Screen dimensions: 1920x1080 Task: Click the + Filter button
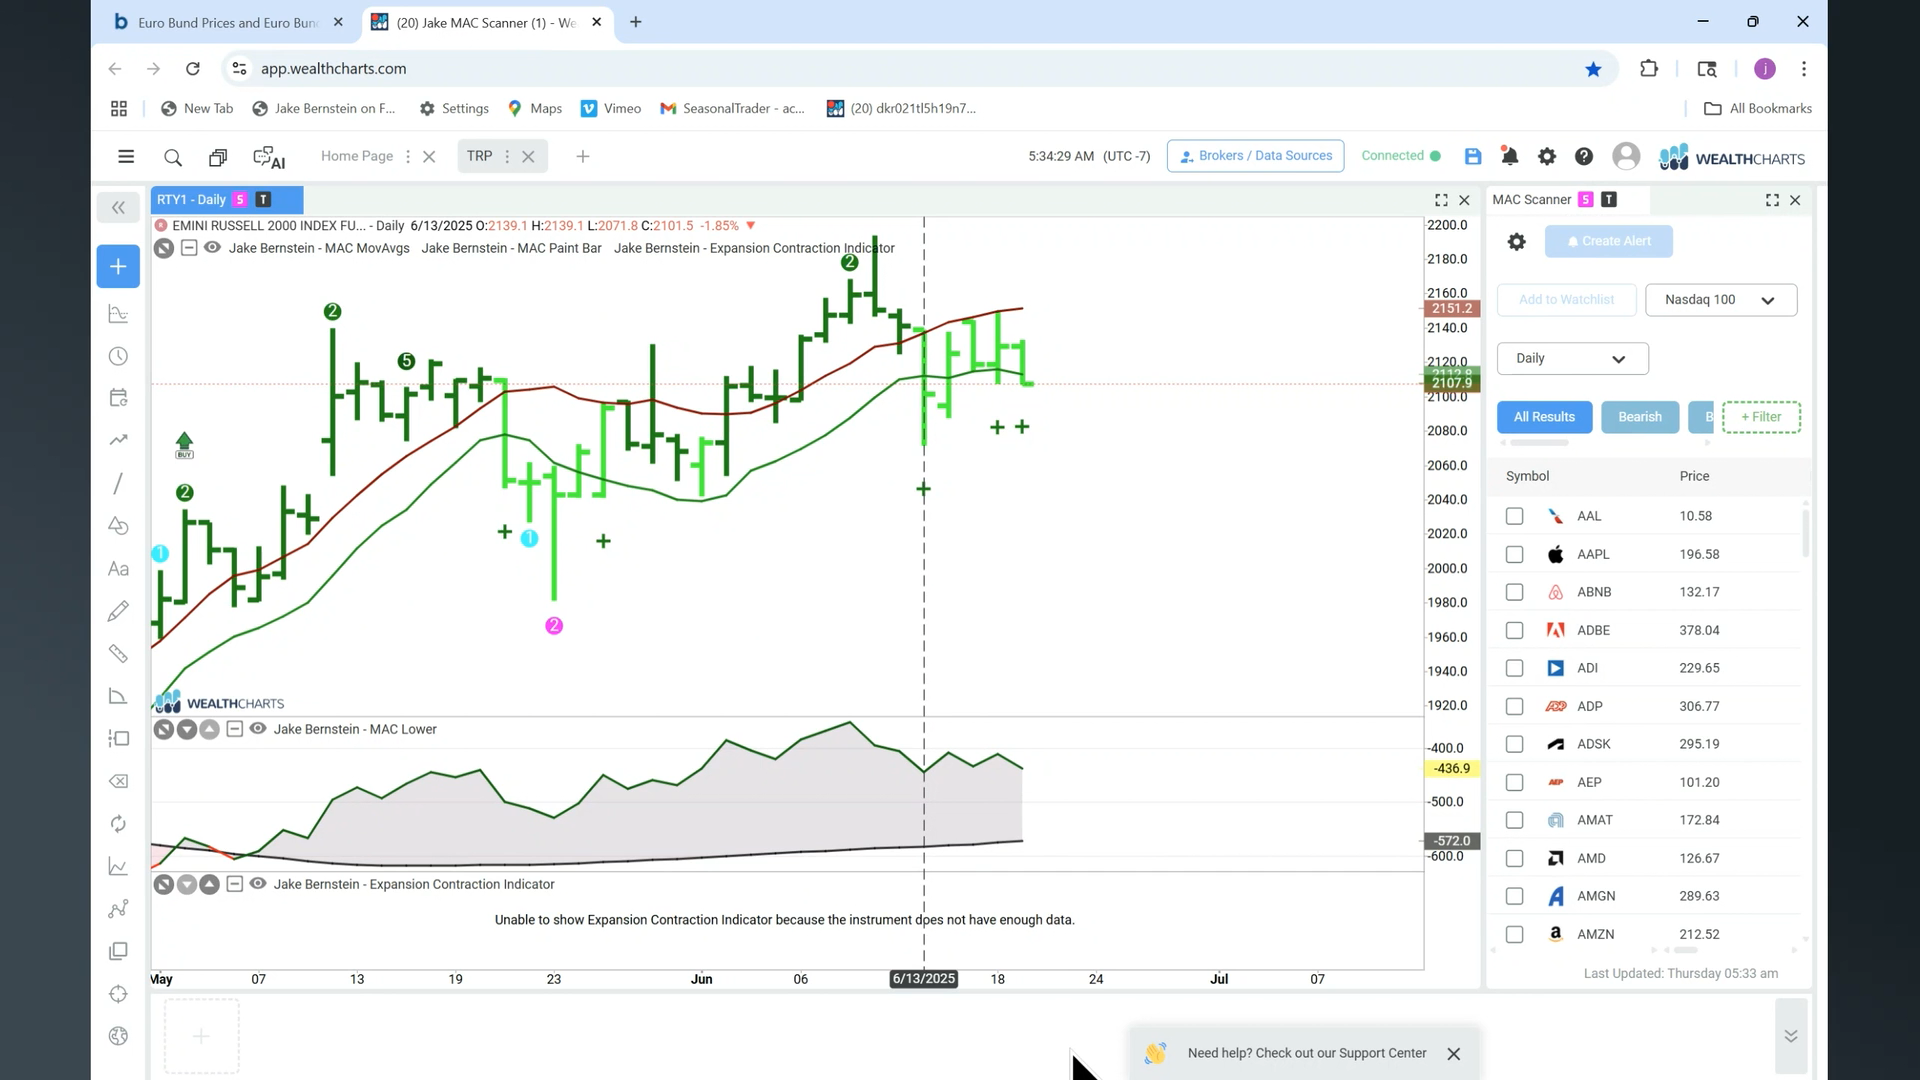[x=1761, y=417]
